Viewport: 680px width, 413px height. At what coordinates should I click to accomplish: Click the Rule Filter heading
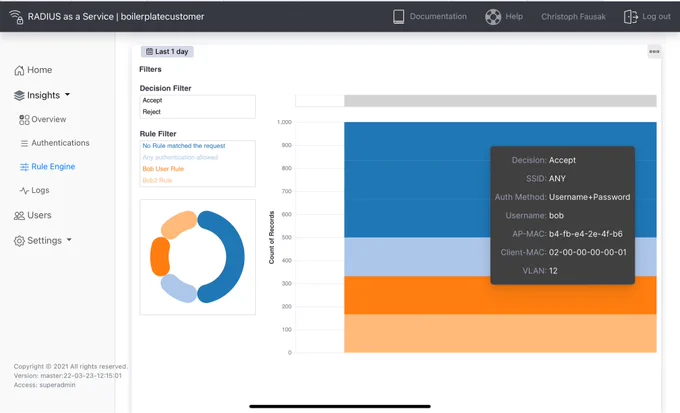[x=158, y=134]
